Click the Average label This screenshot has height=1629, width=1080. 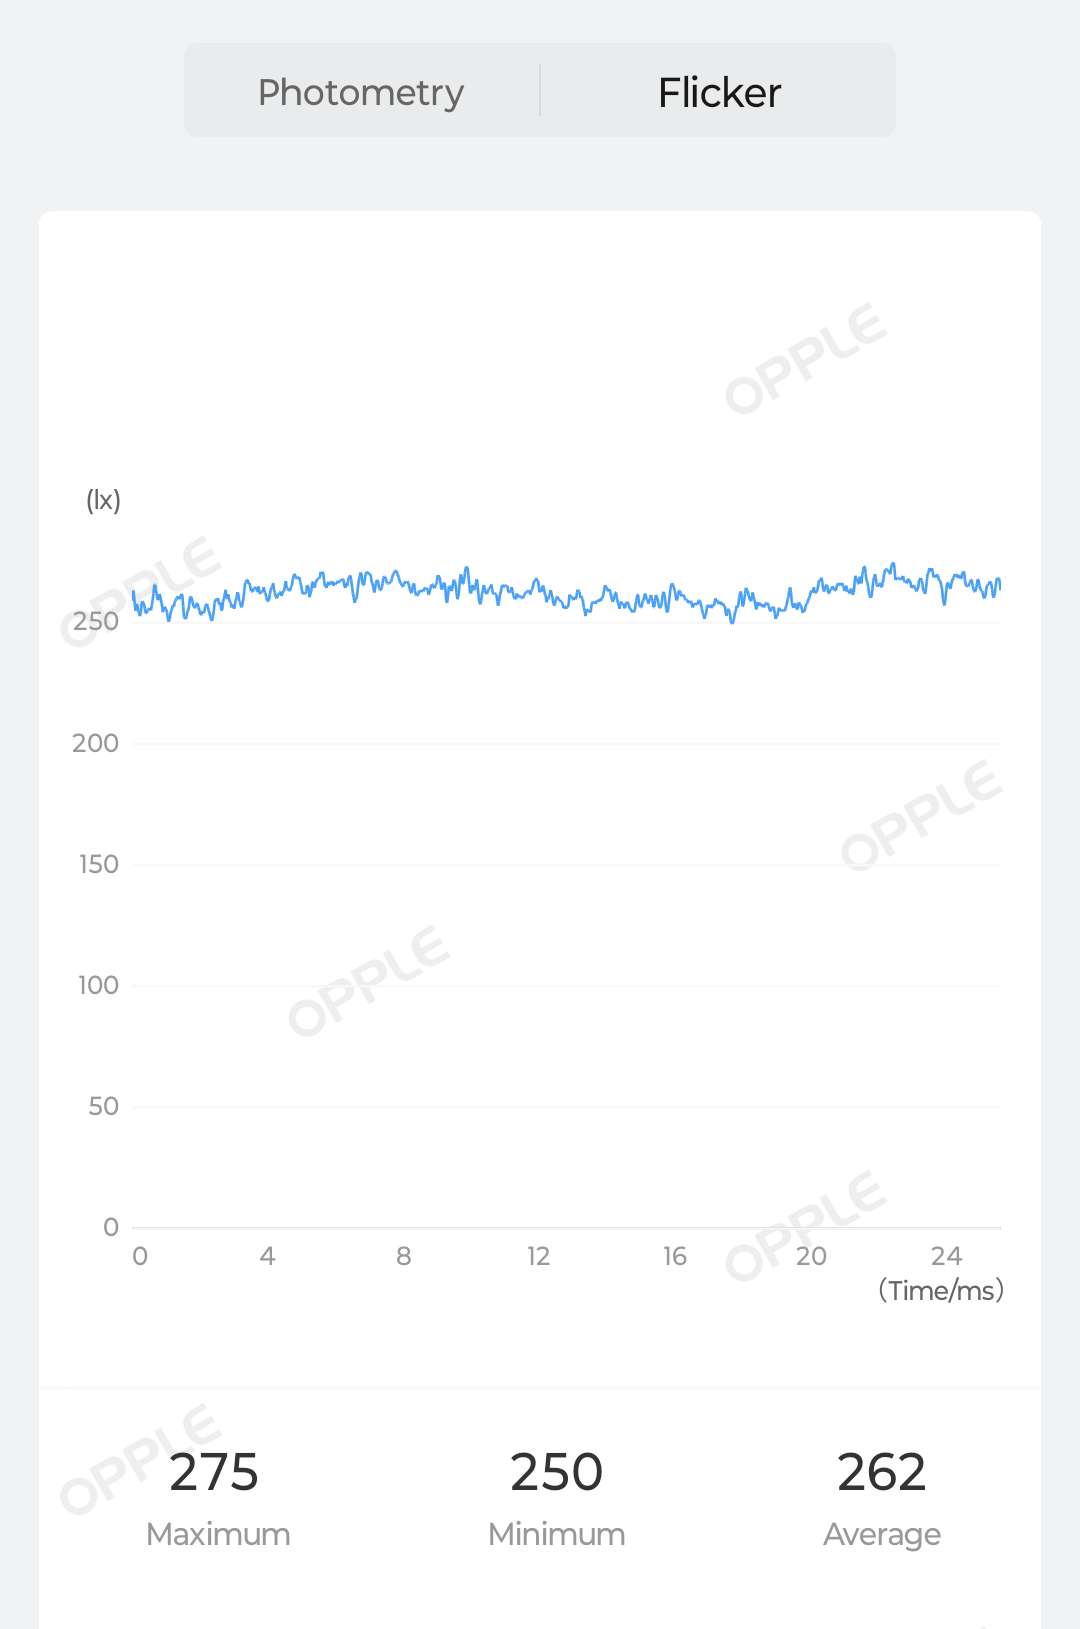pos(881,1534)
